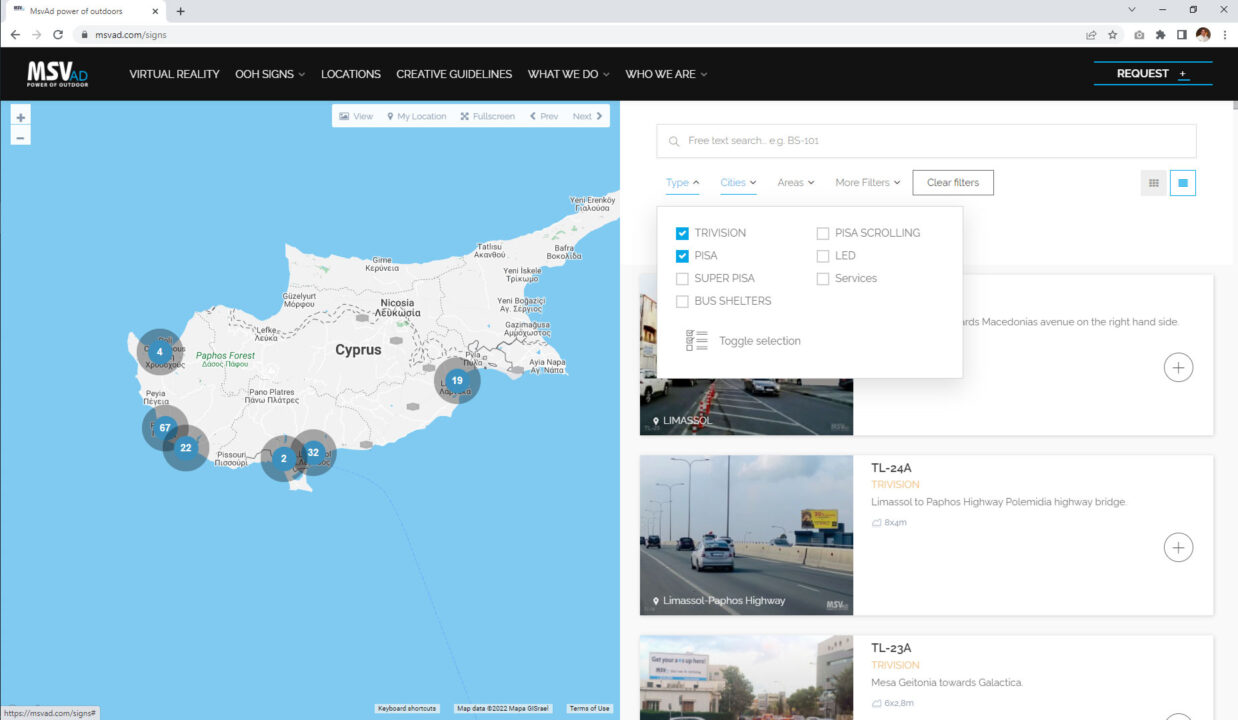Click the free text search field
Image resolution: width=1238 pixels, height=720 pixels.
(x=926, y=141)
